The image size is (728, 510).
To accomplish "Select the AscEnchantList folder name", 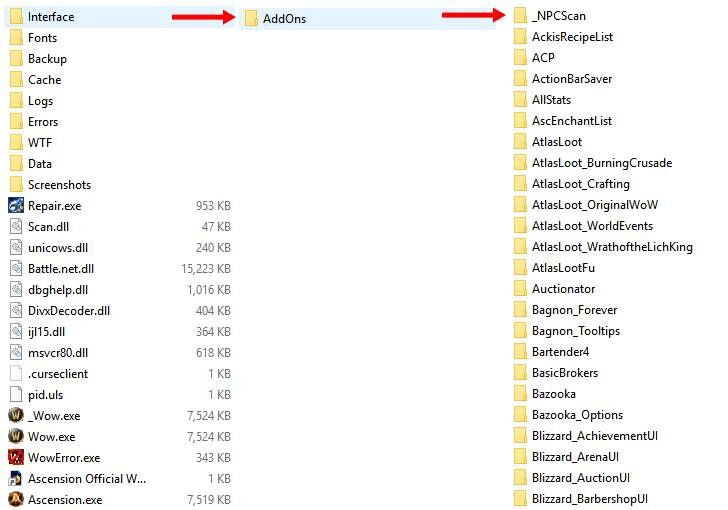I will pyautogui.click(x=572, y=121).
